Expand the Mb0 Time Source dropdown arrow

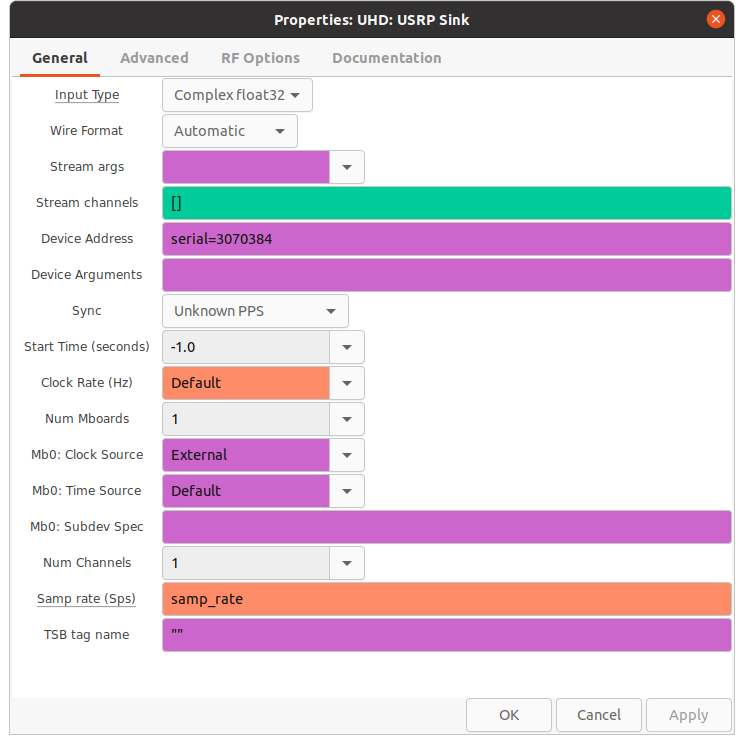pos(347,491)
